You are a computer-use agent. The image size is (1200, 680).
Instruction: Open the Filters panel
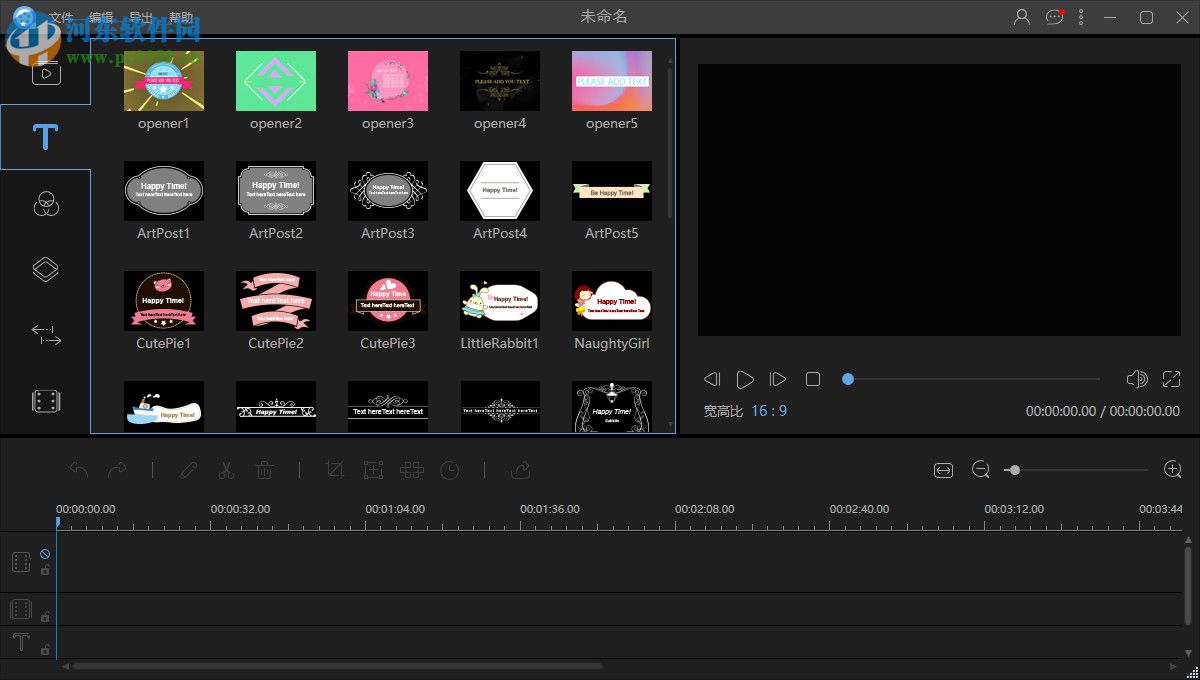pos(46,204)
